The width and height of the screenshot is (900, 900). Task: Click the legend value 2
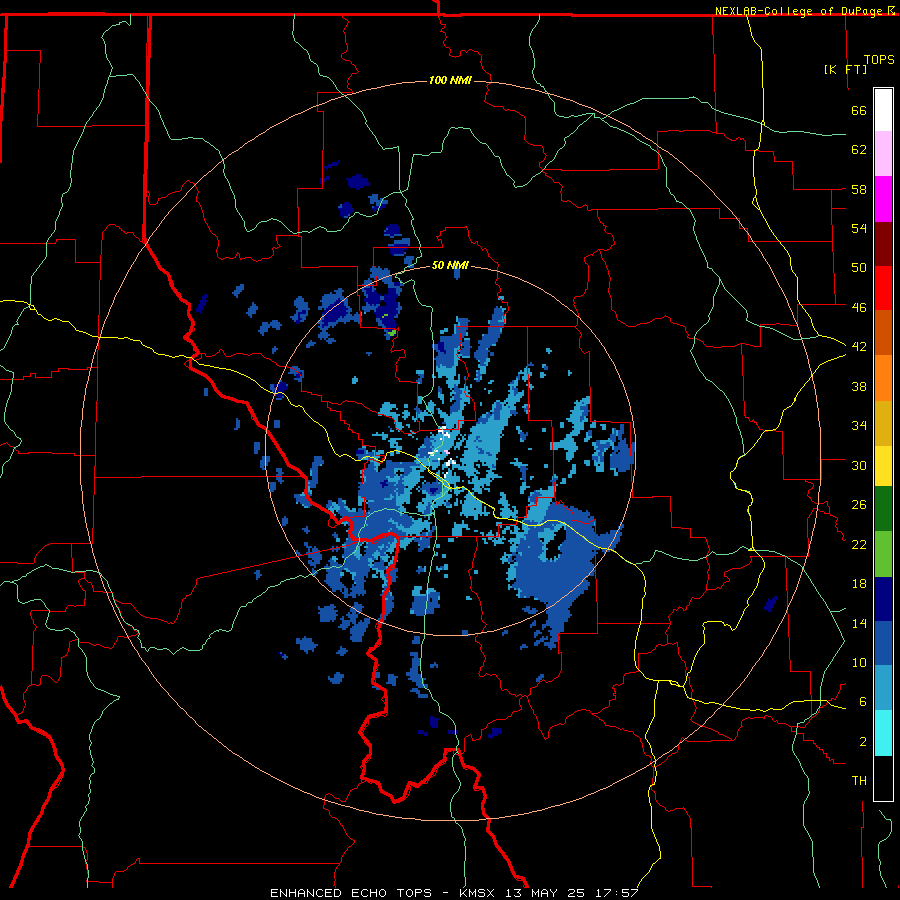[862, 742]
